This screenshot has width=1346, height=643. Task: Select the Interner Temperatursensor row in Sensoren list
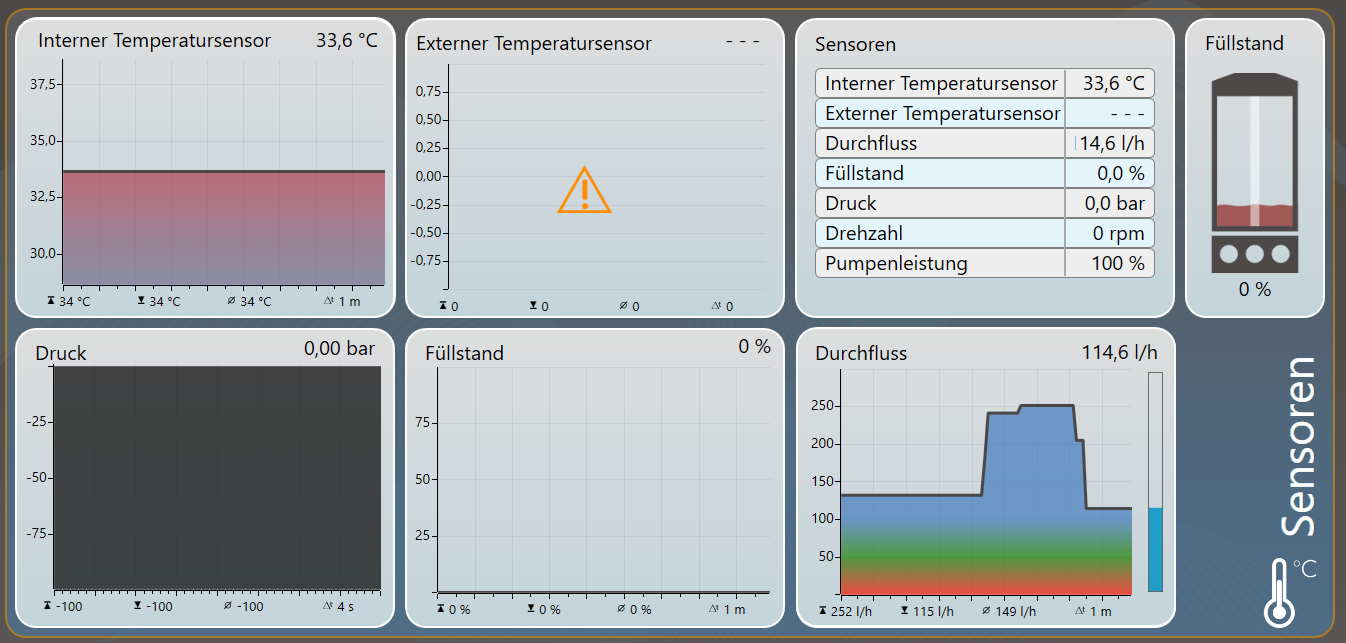985,84
